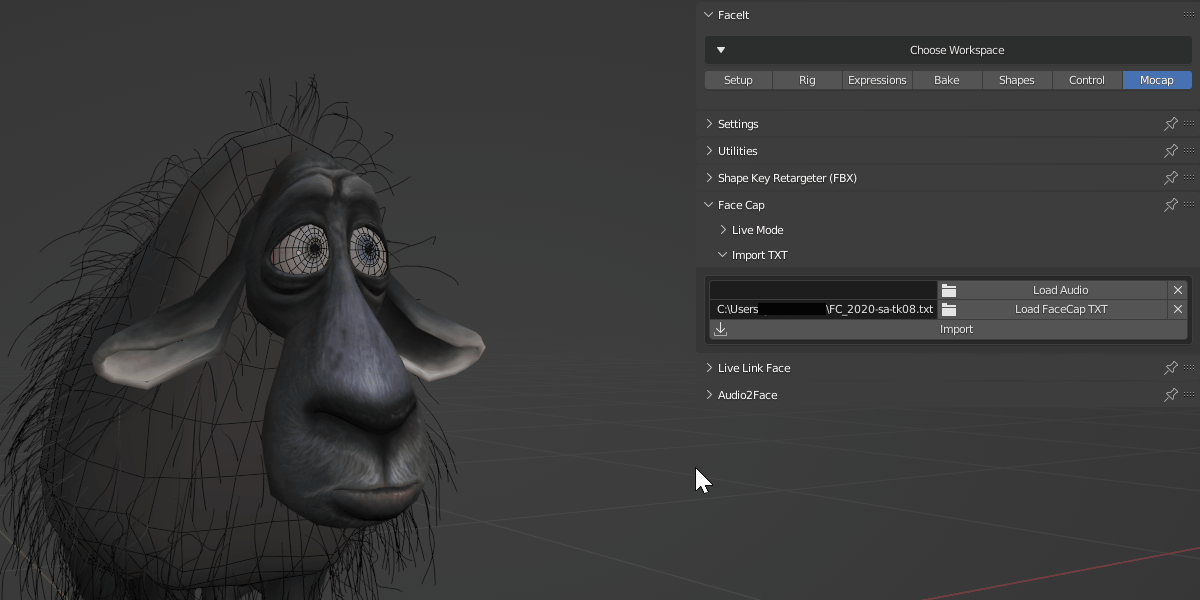Screen dimensions: 1200x600
Task: Grab the Face Cap panel drag handle
Action: [x=1188, y=205]
